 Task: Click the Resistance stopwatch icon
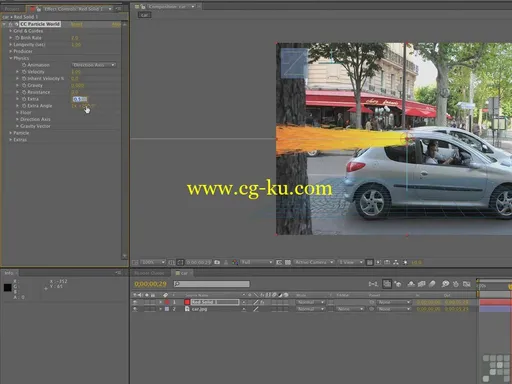coord(24,92)
